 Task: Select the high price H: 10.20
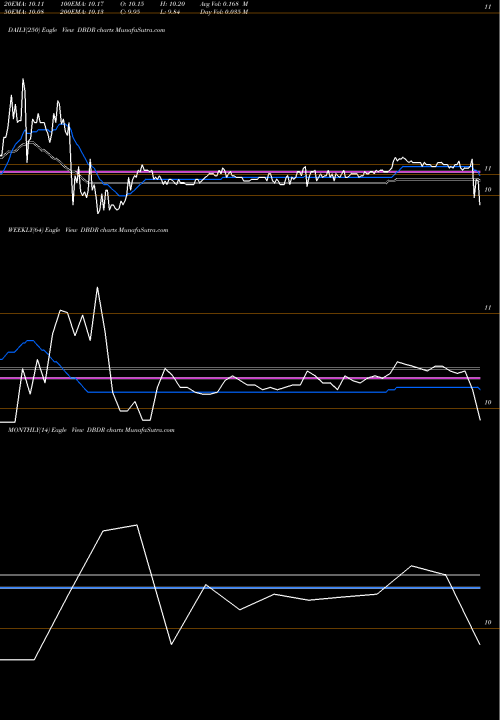(x=172, y=4)
